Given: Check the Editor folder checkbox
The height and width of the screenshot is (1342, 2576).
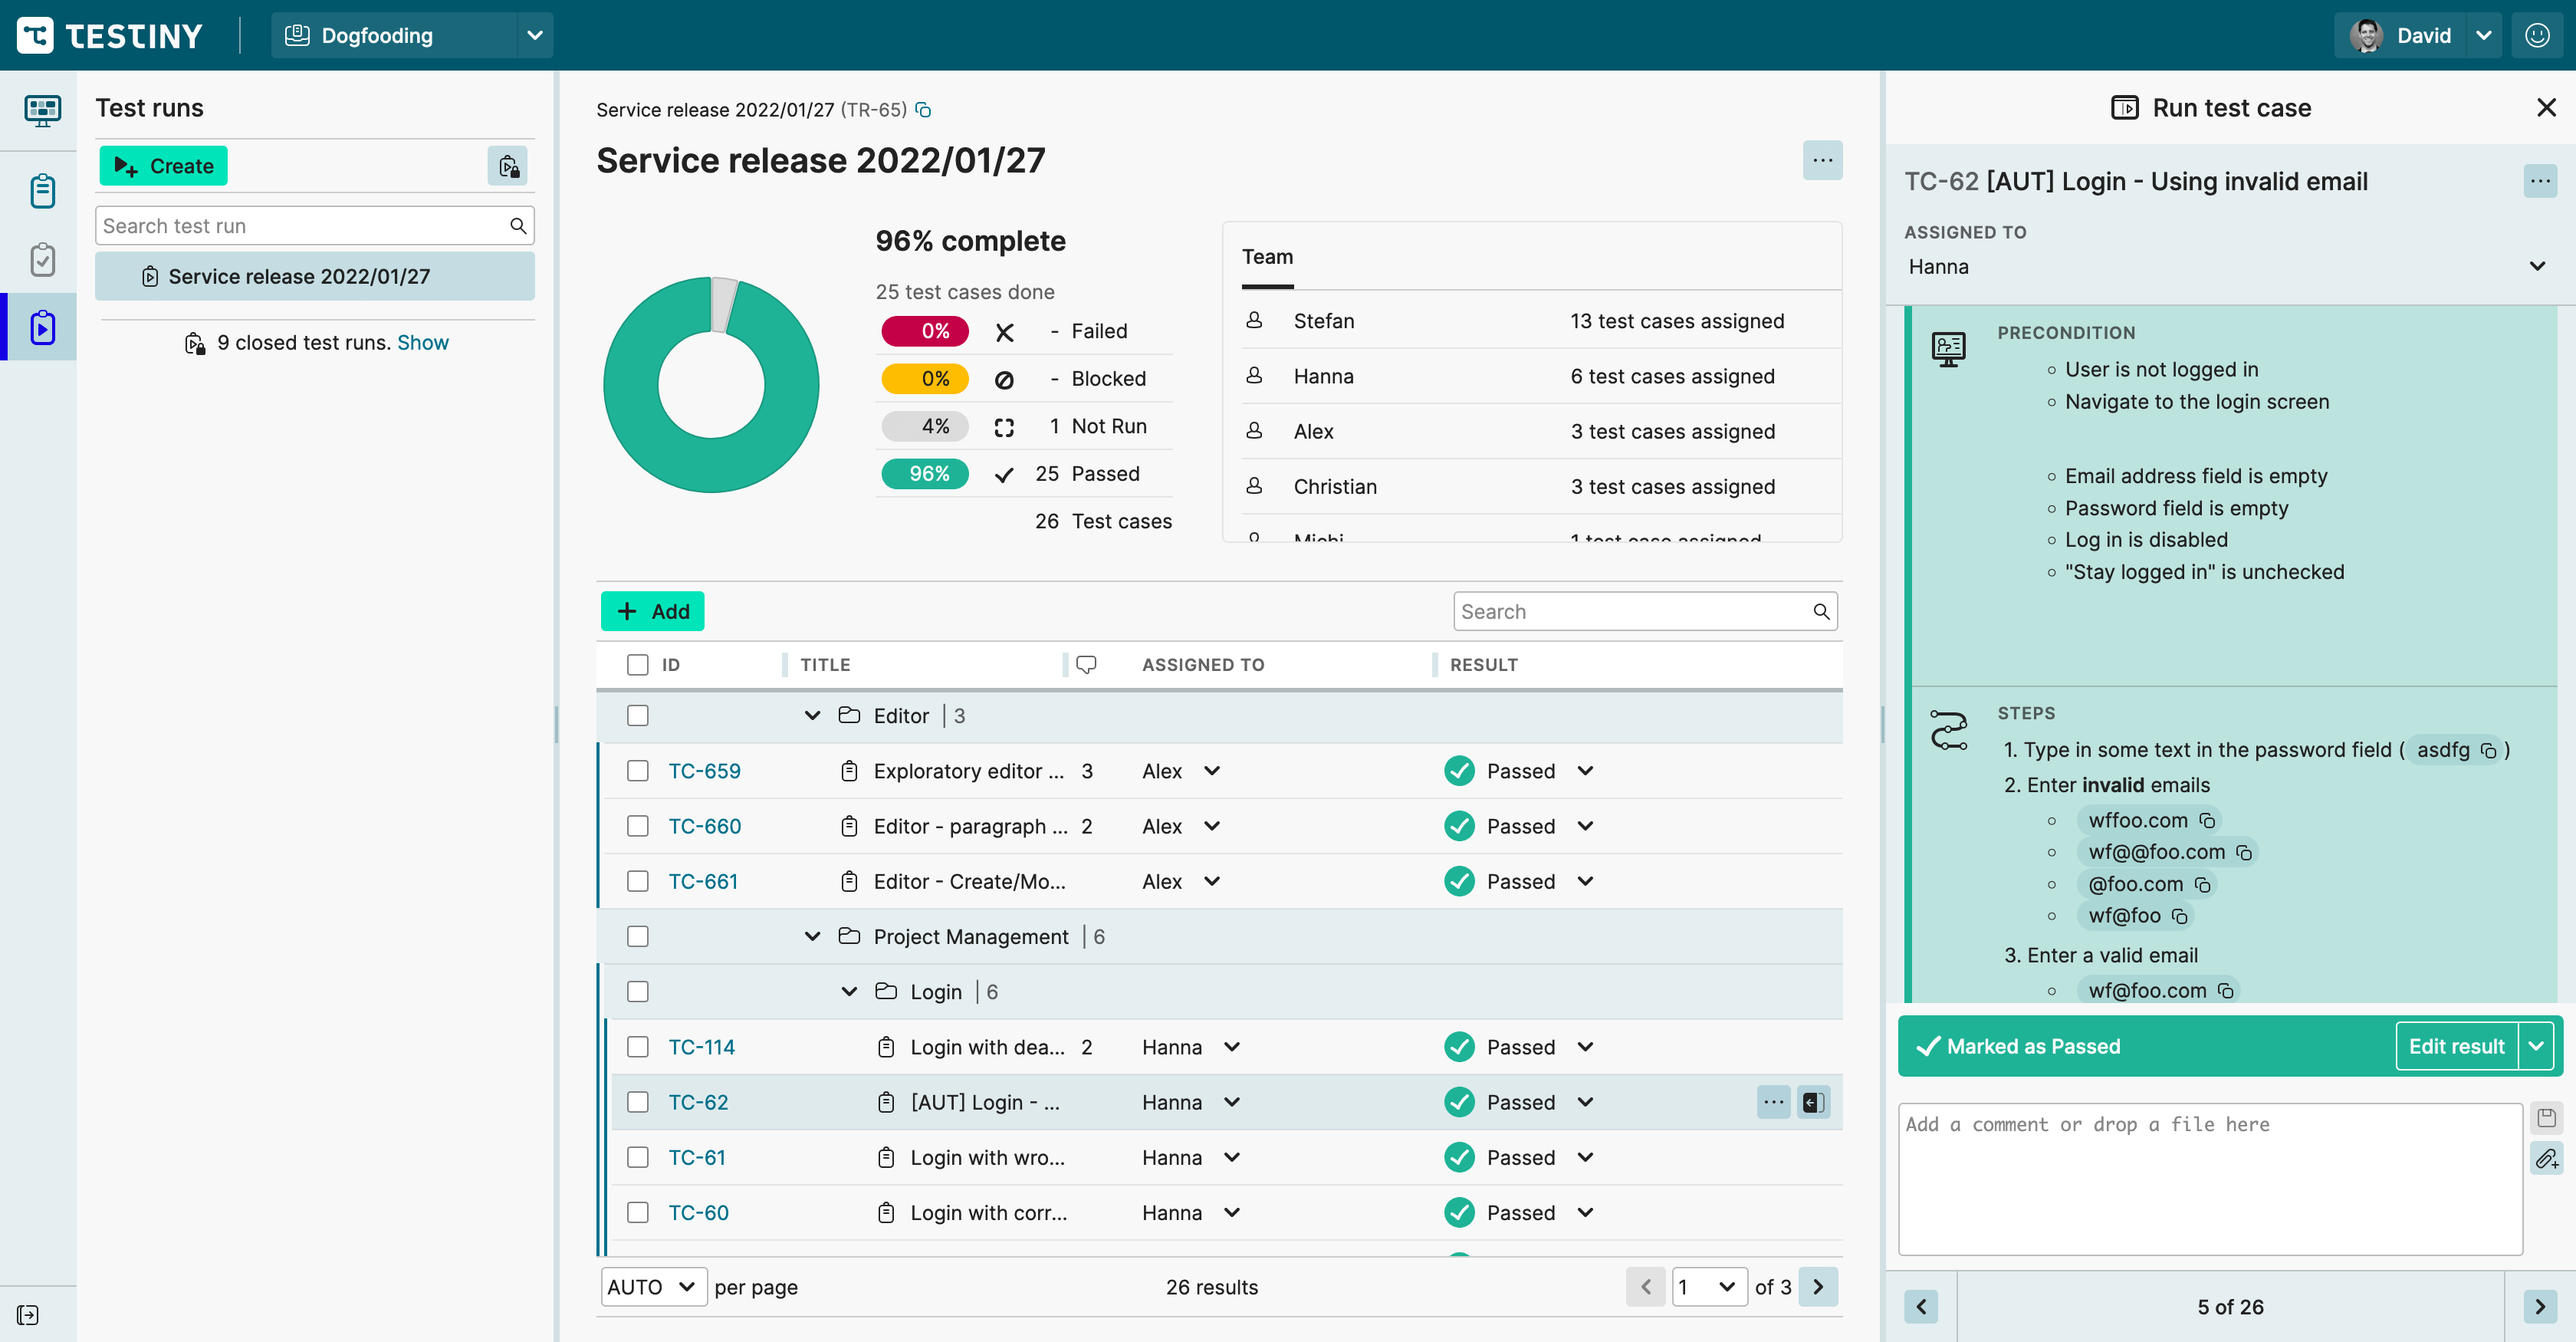Looking at the screenshot, I should click(x=637, y=716).
